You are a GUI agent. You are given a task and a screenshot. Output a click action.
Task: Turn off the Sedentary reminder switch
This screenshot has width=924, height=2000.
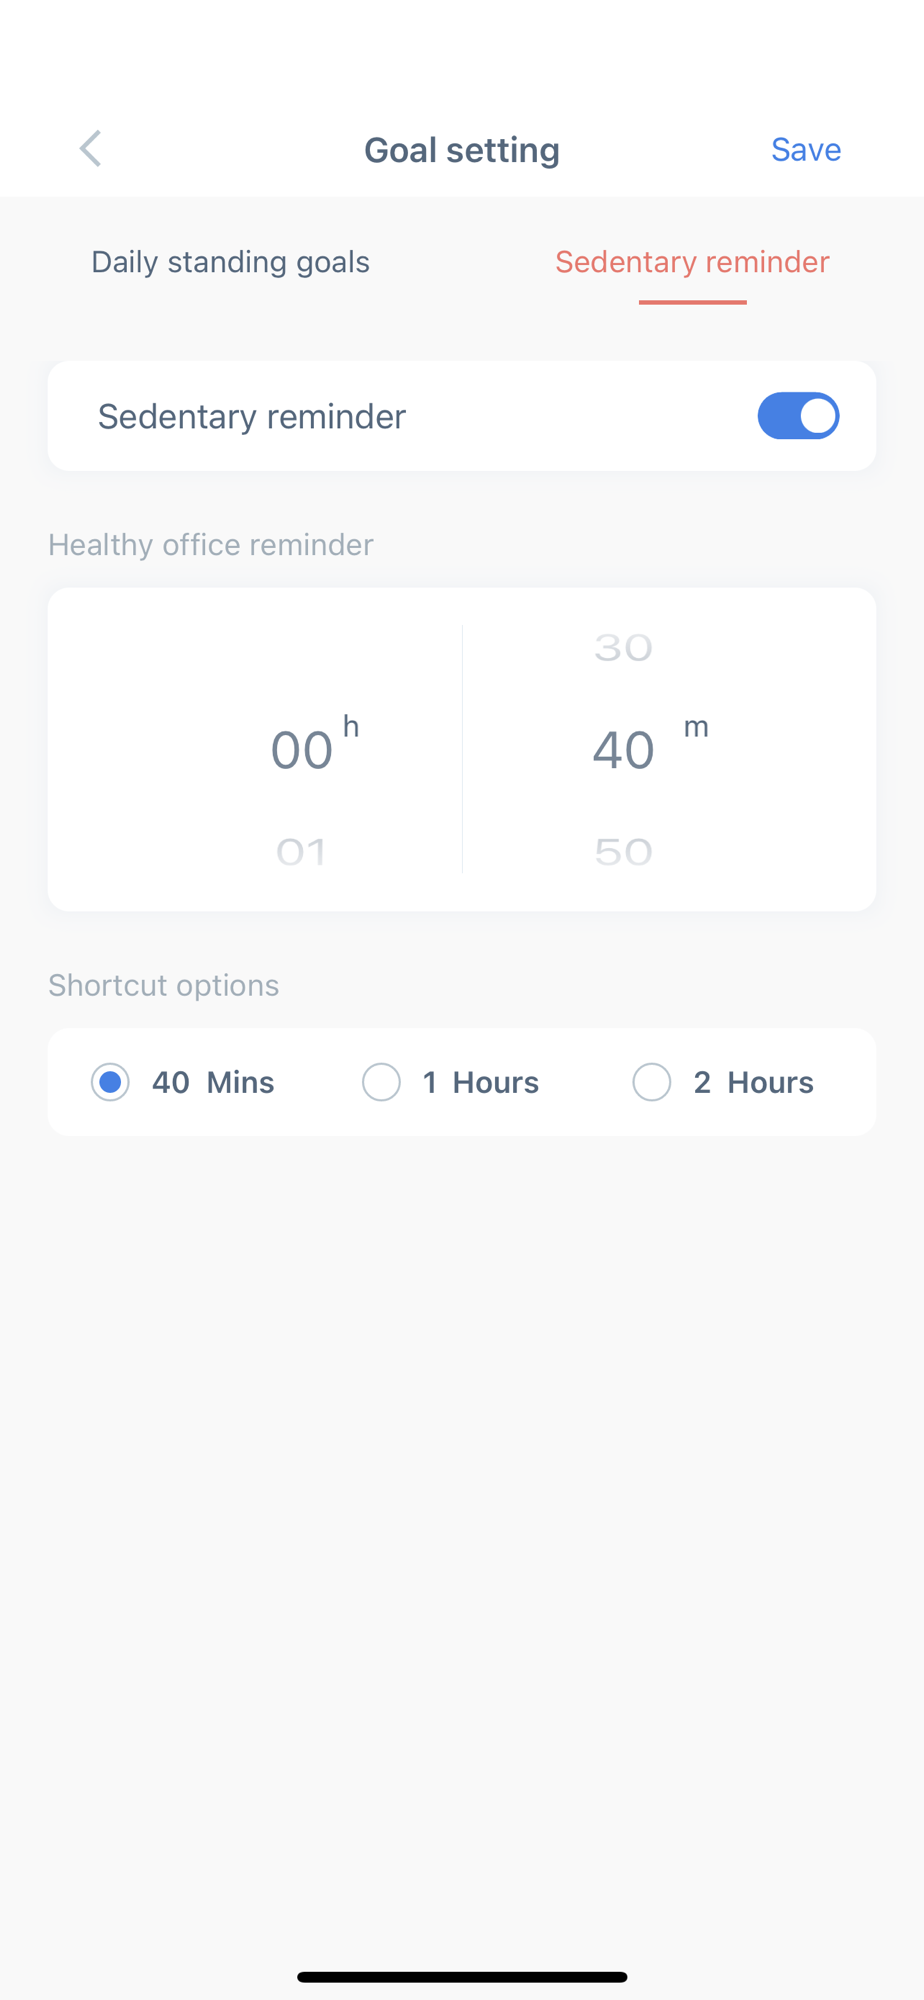(798, 416)
